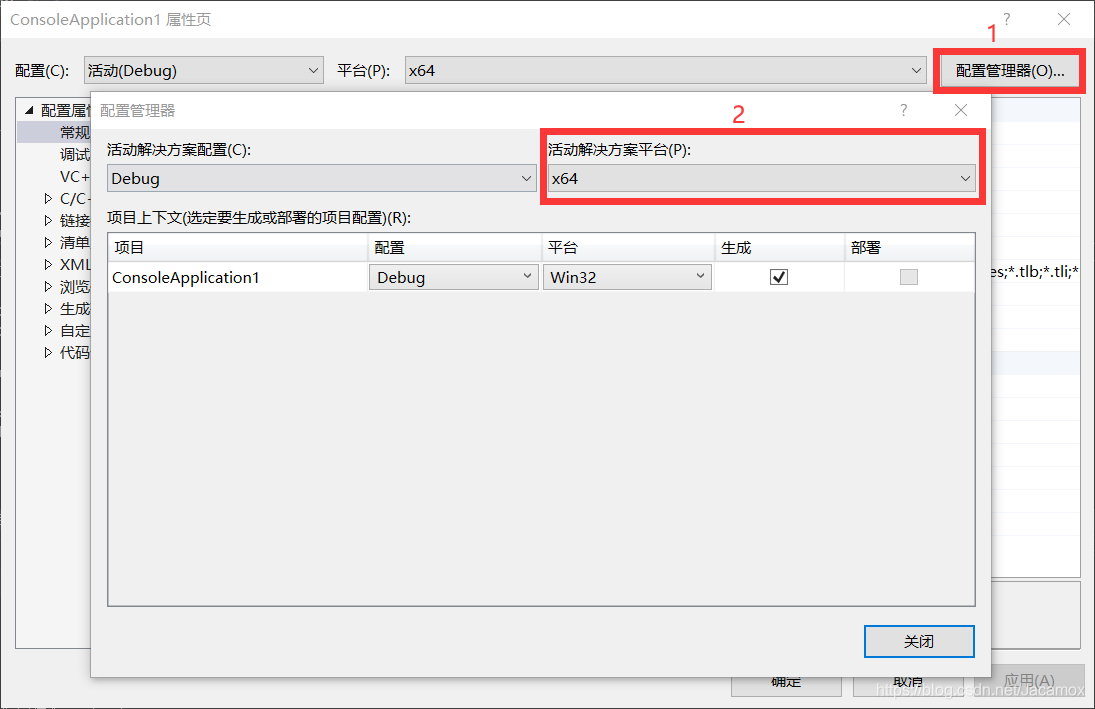Open the 配置管理器(O)... button in the property page
This screenshot has height=709, width=1095.
click(x=1009, y=71)
